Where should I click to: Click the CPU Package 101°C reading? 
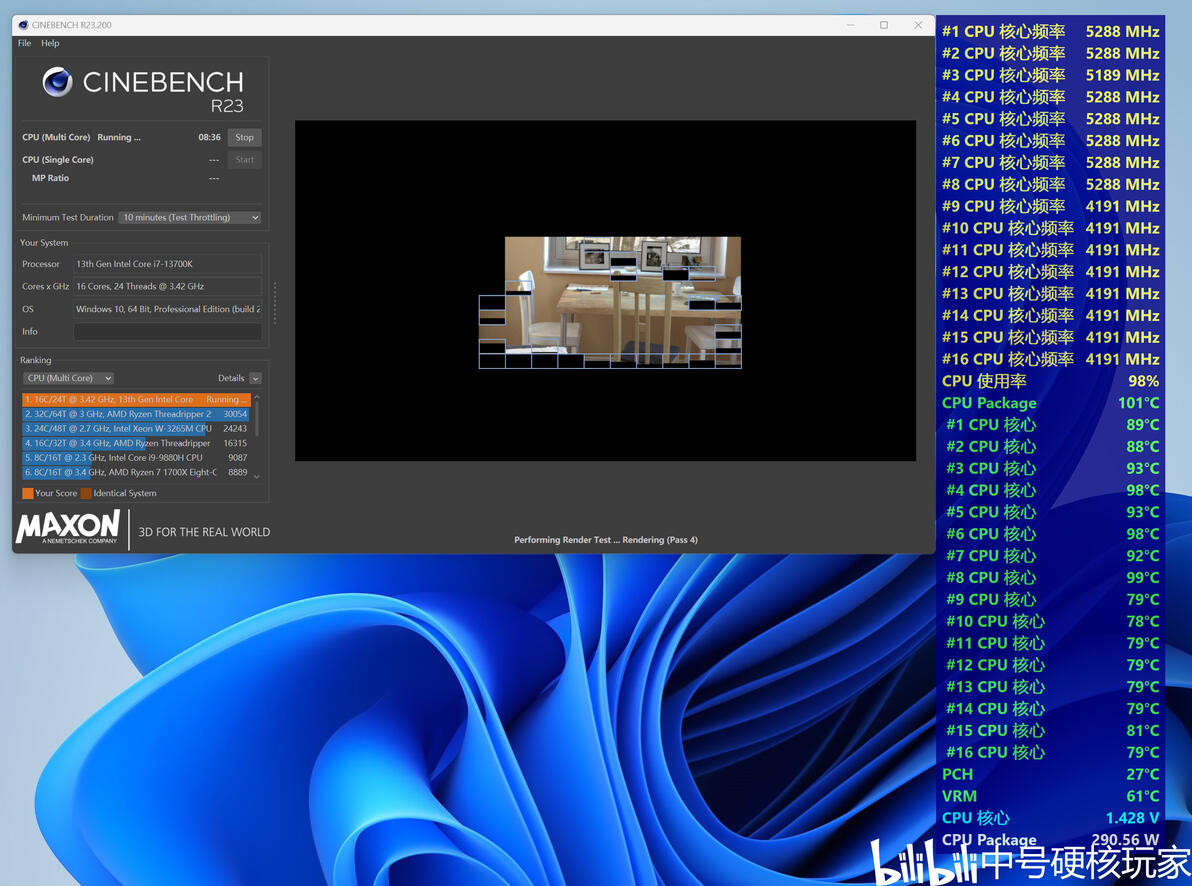1139,403
